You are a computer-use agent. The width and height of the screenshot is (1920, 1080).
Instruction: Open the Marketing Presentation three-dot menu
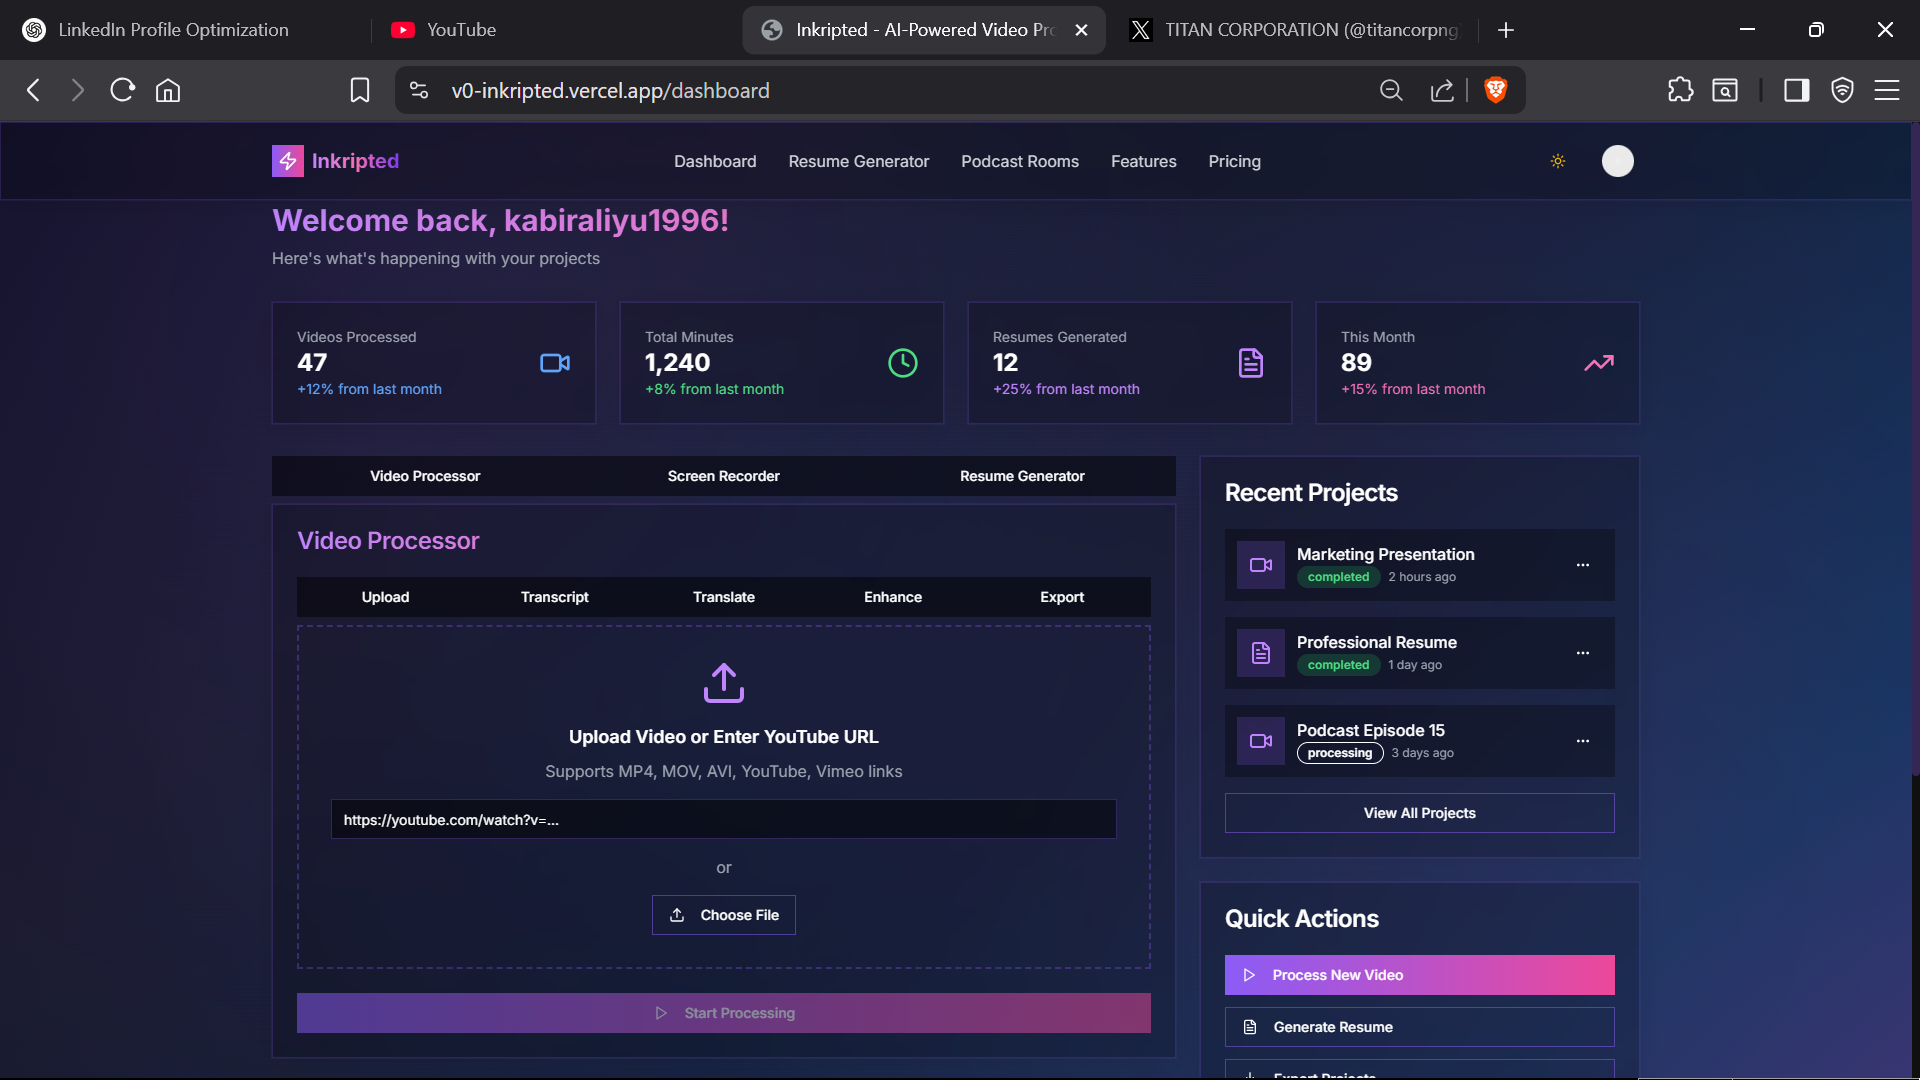[1583, 565]
